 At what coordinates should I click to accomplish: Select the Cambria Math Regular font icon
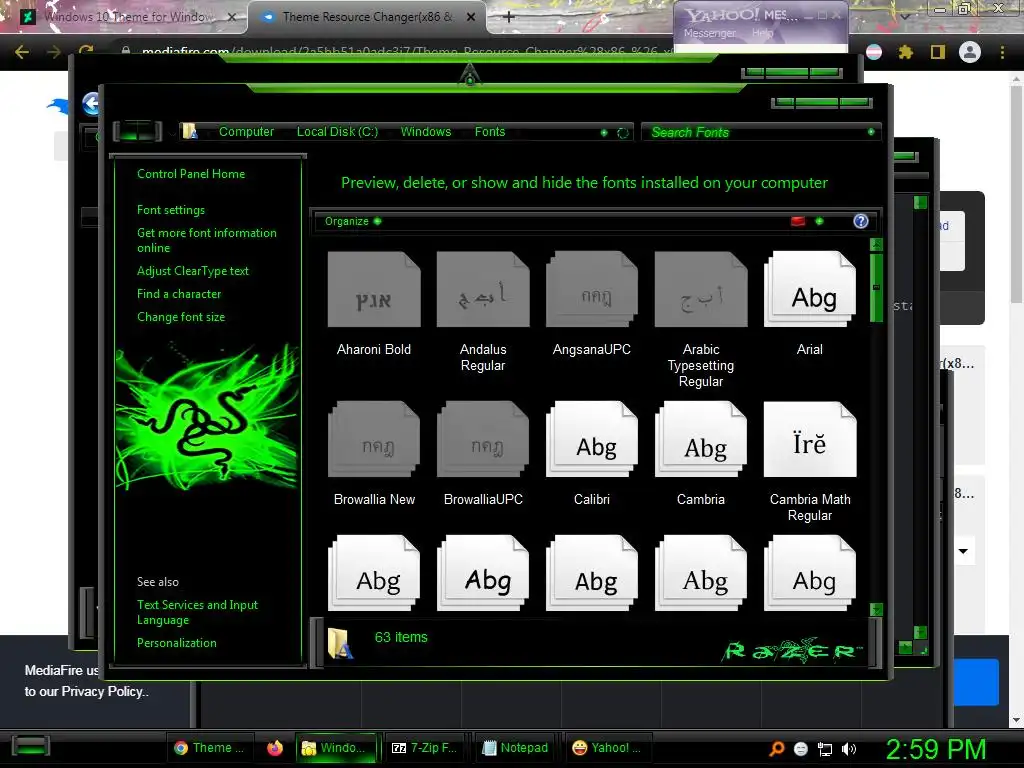pos(810,439)
